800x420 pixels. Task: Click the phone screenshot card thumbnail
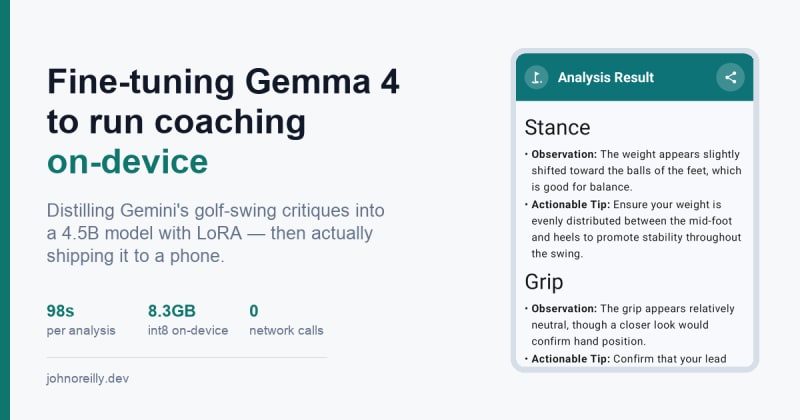coord(634,210)
